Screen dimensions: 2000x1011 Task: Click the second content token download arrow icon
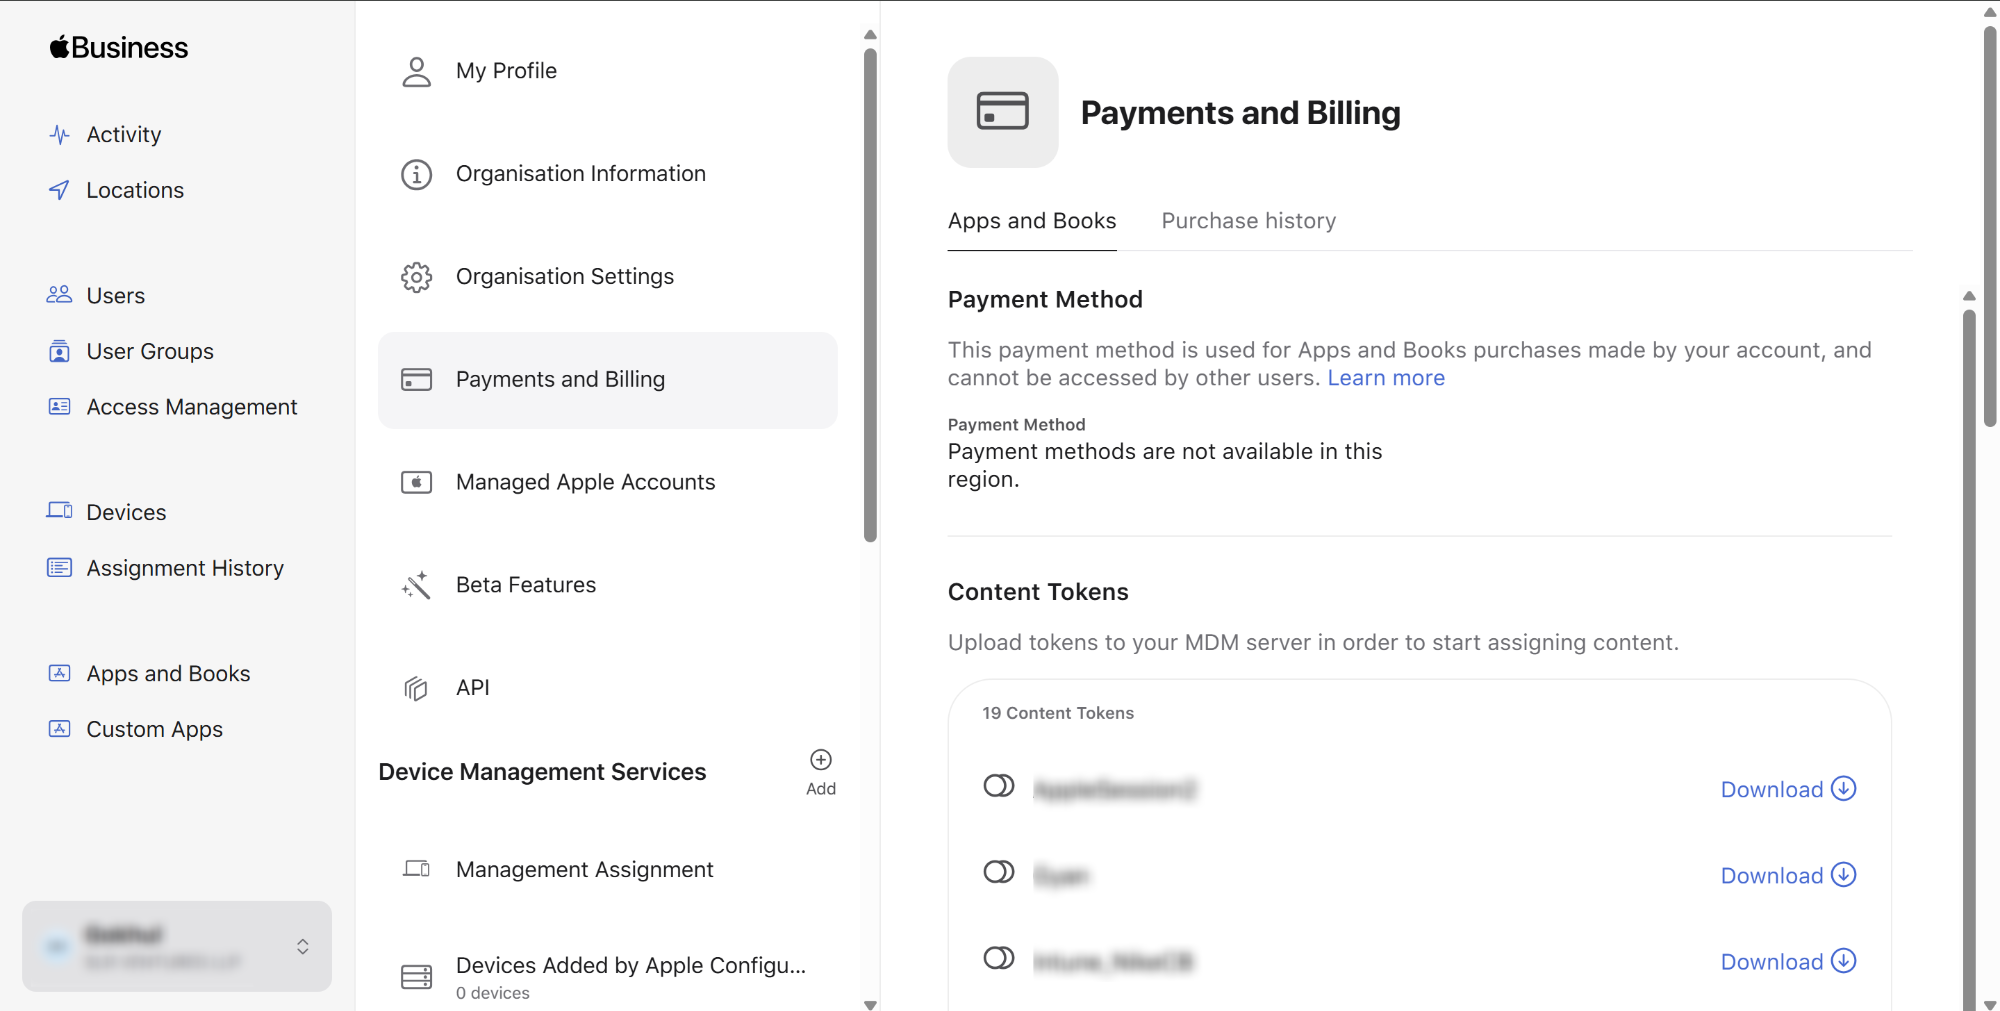coord(1844,874)
